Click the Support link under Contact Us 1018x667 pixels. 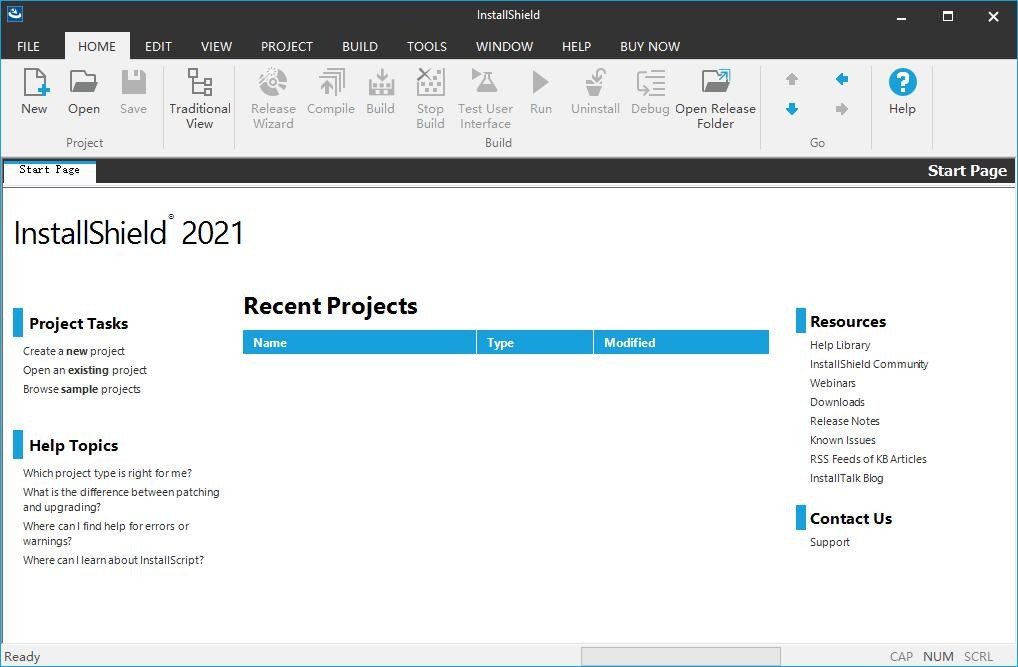(x=830, y=542)
